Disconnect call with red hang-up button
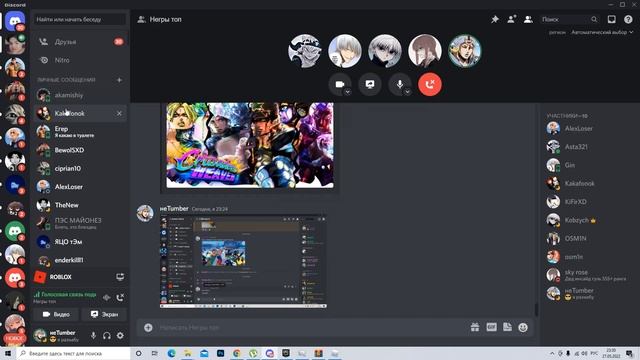 pyautogui.click(x=430, y=84)
